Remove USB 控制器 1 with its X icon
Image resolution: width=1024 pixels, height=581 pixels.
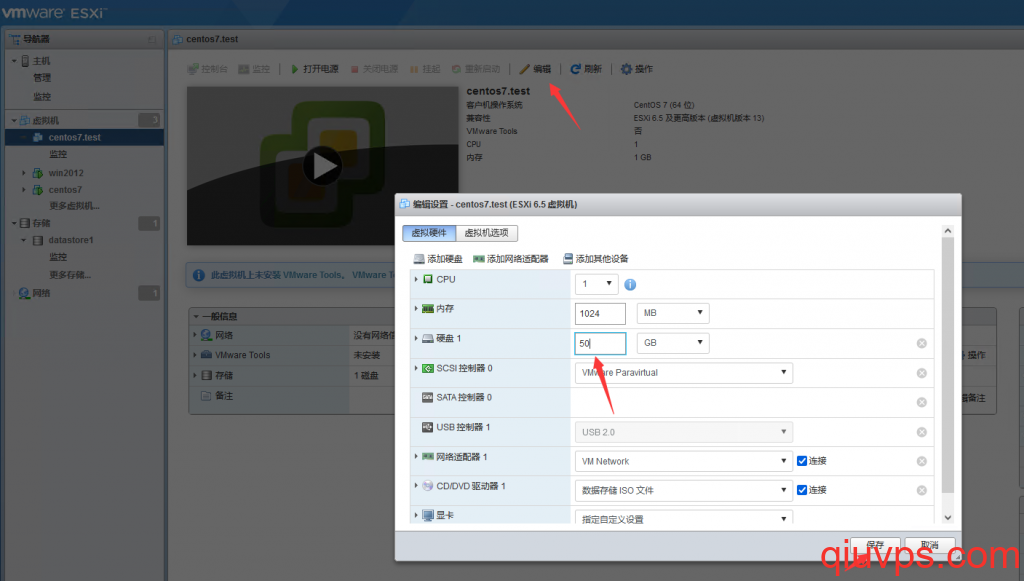(921, 432)
